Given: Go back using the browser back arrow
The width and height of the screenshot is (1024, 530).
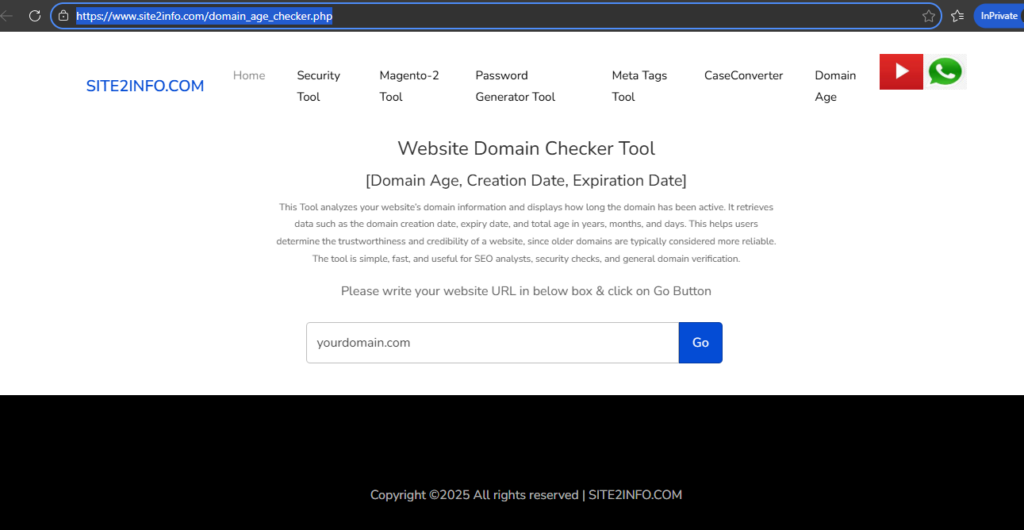Looking at the screenshot, I should [8, 16].
